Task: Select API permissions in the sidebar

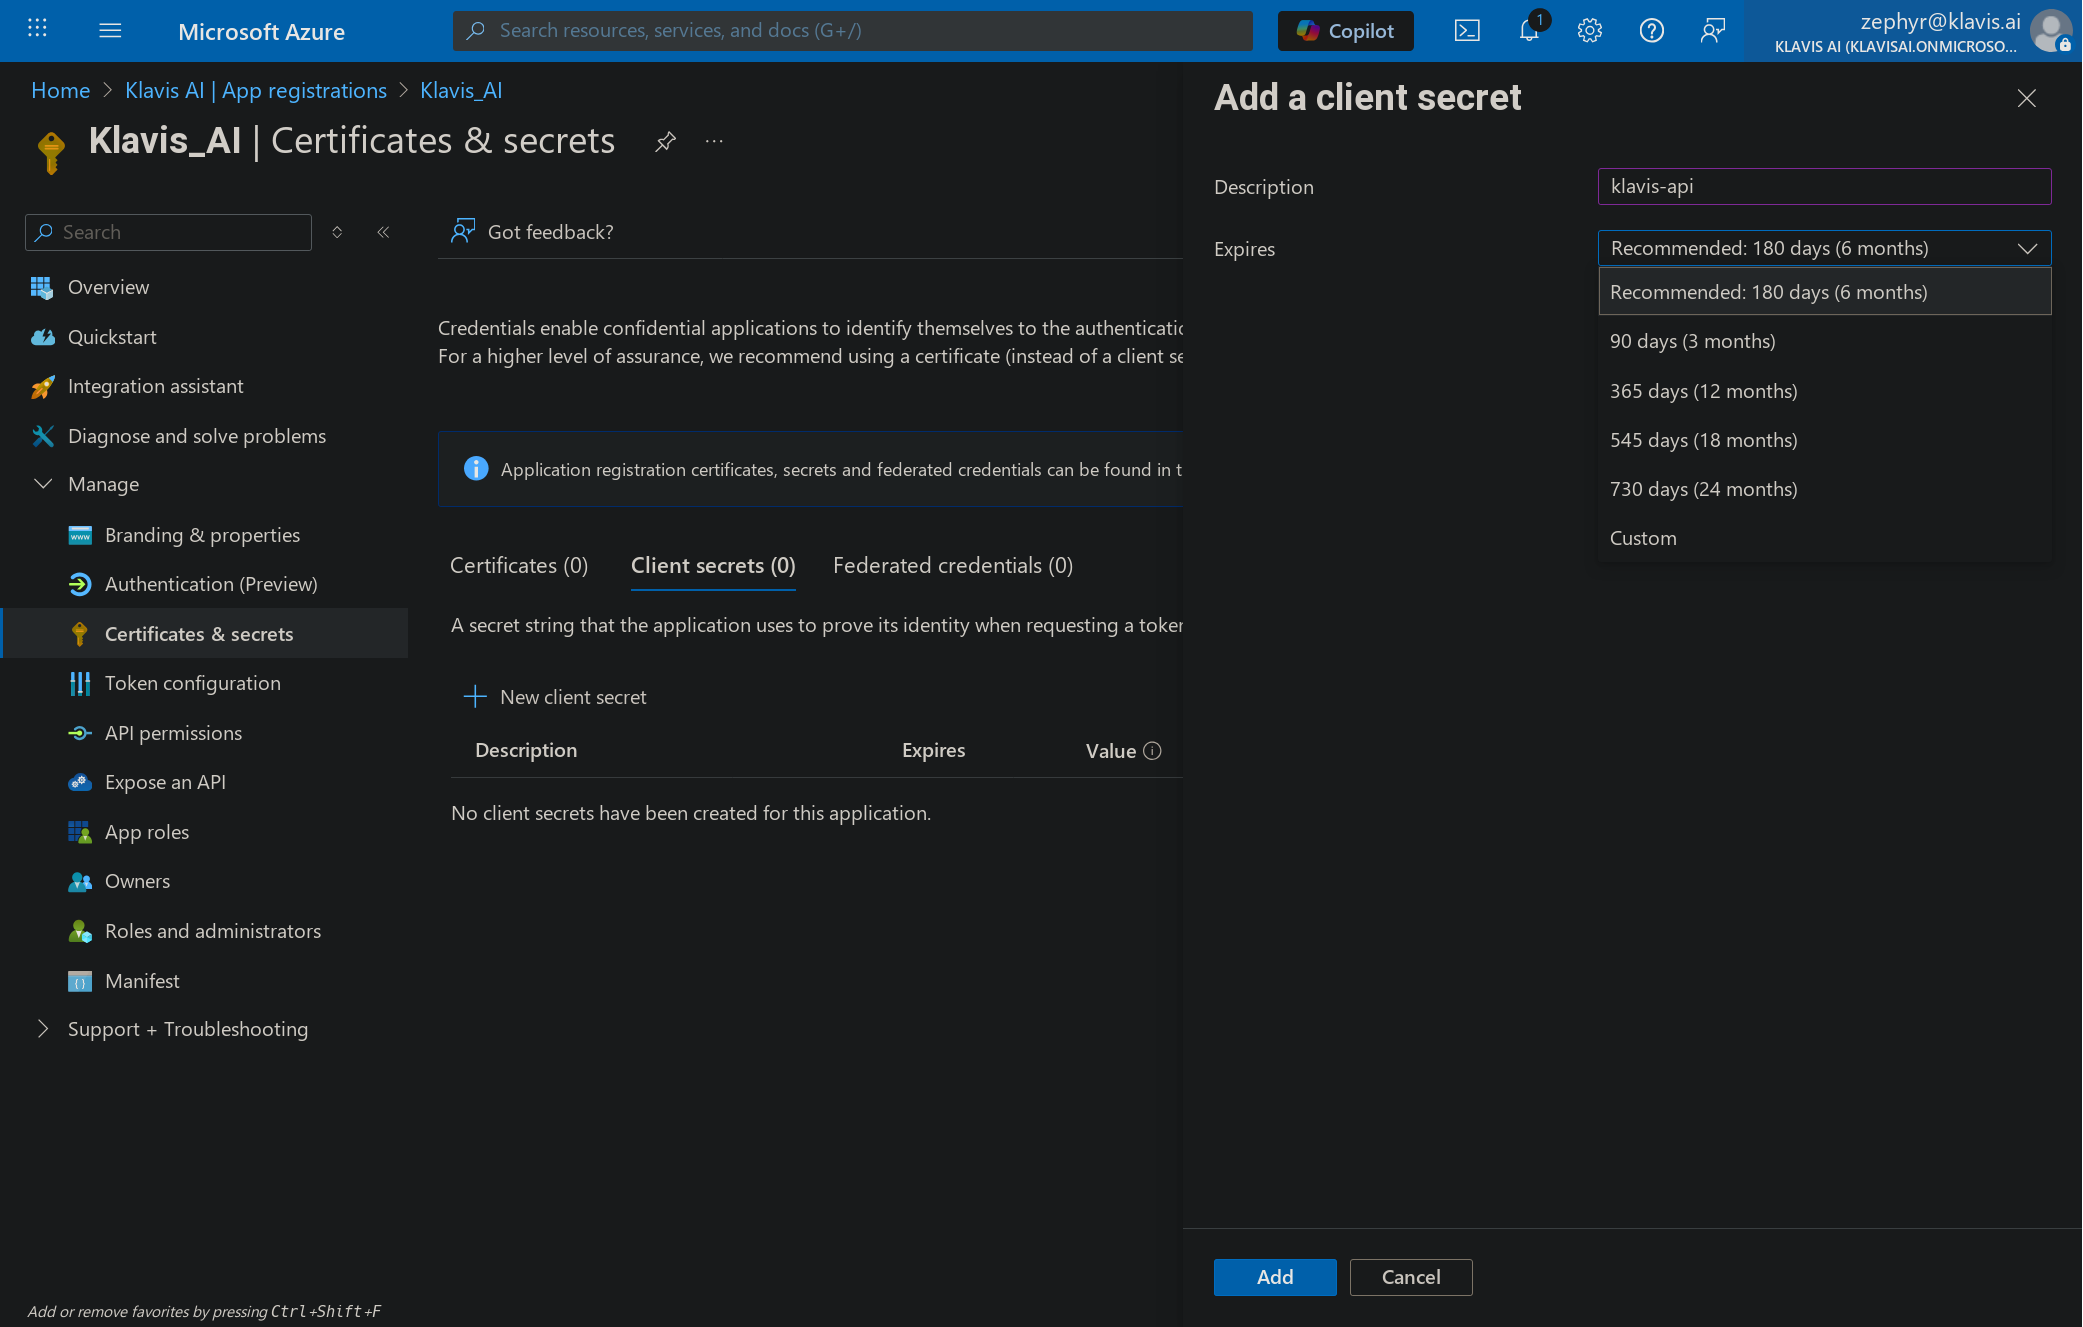Action: (173, 733)
